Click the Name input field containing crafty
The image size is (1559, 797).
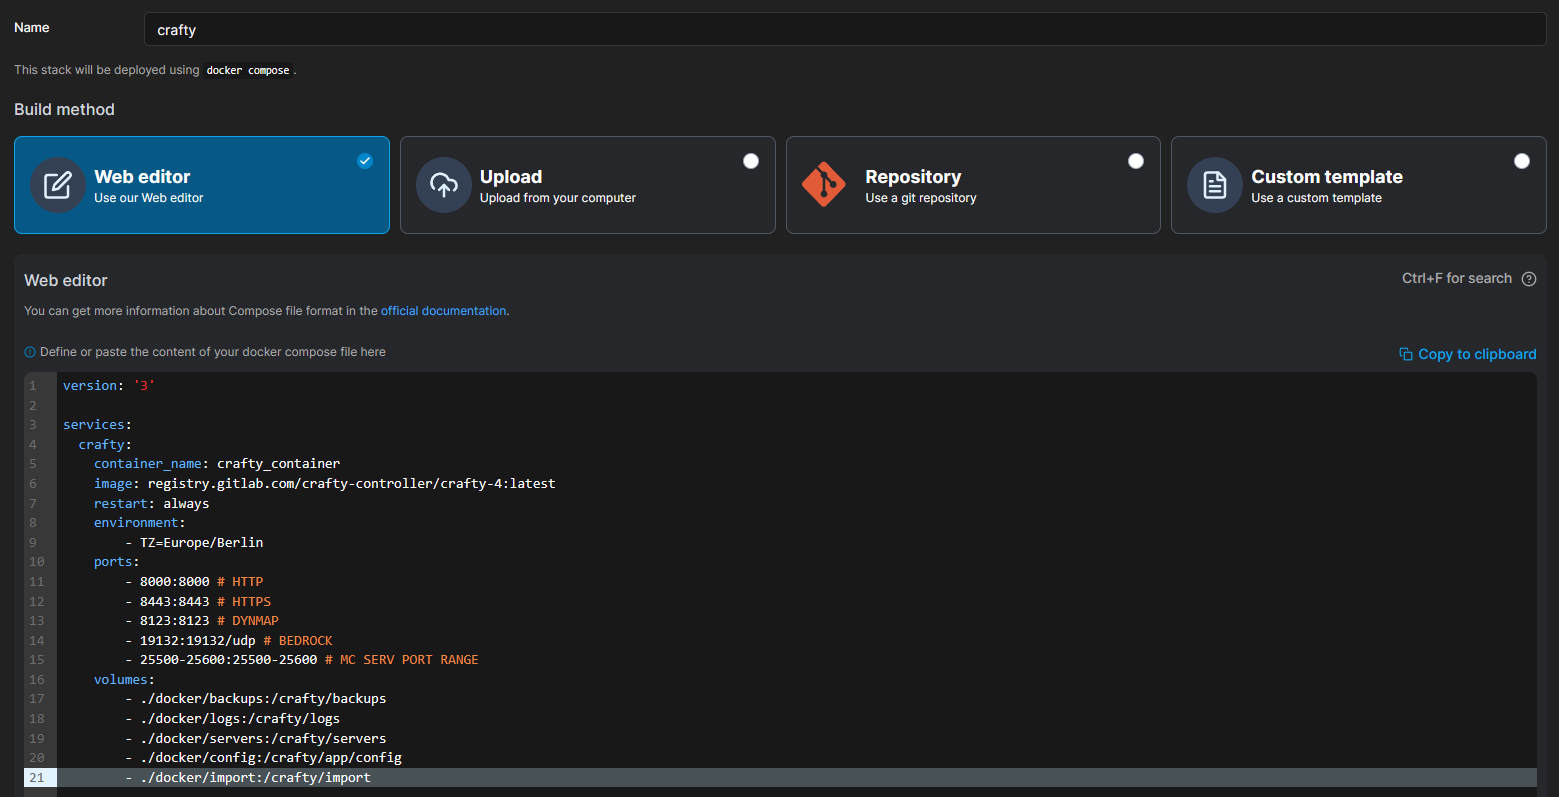click(x=845, y=29)
